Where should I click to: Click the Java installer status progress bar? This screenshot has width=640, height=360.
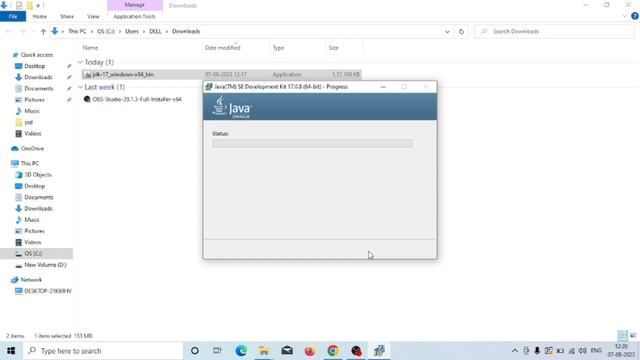tap(312, 143)
